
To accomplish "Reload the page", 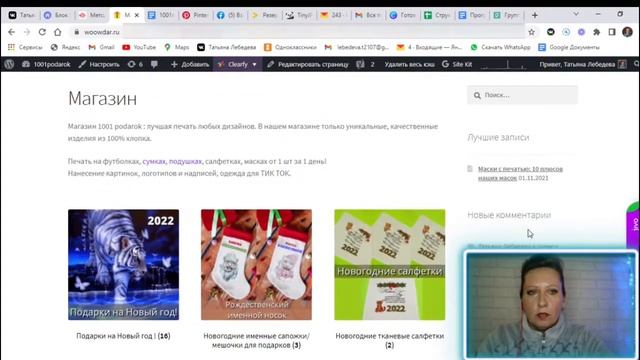I will point(42,32).
